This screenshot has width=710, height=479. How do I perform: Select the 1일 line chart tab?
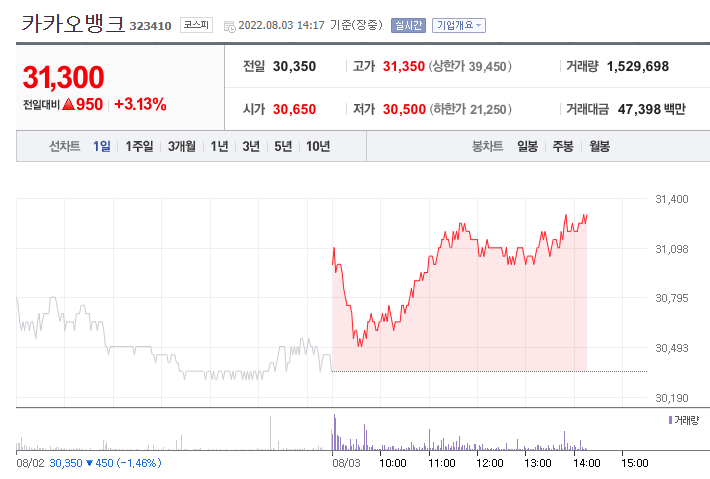tap(102, 146)
